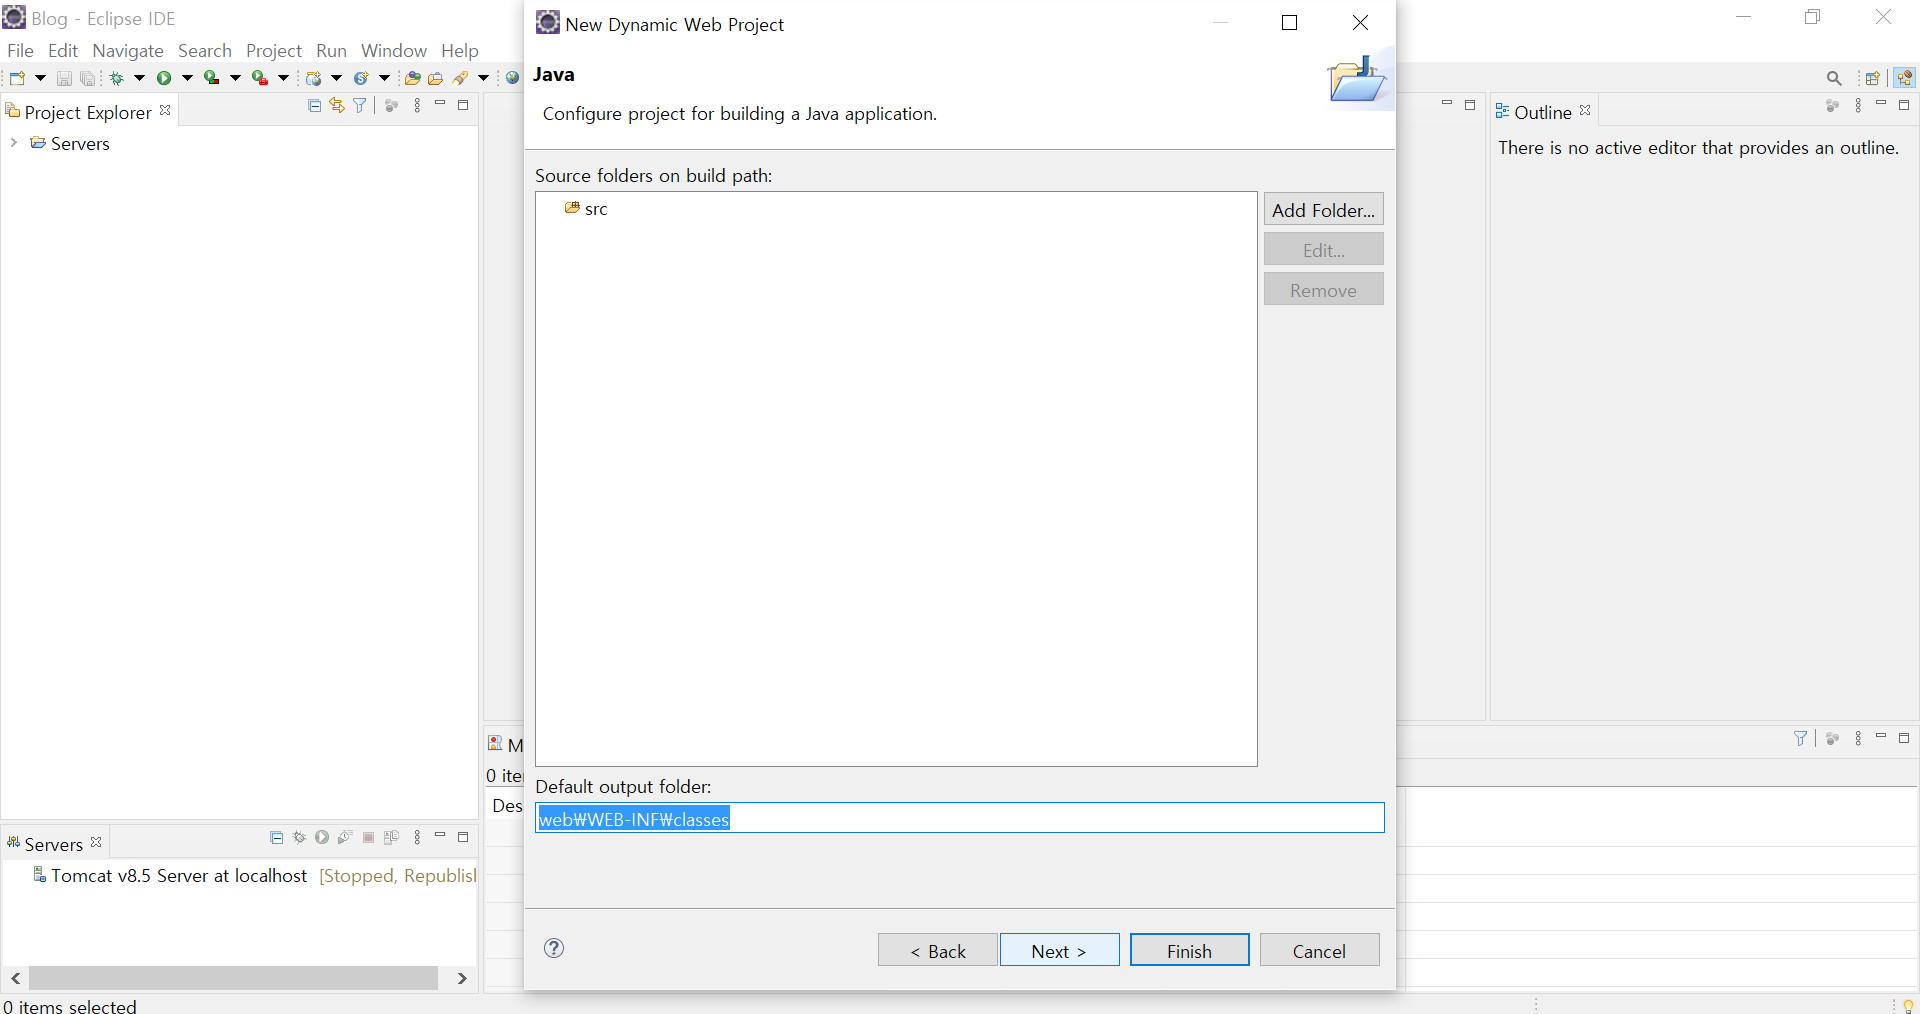Open the Project menu
The width and height of the screenshot is (1920, 1014).
point(274,50)
